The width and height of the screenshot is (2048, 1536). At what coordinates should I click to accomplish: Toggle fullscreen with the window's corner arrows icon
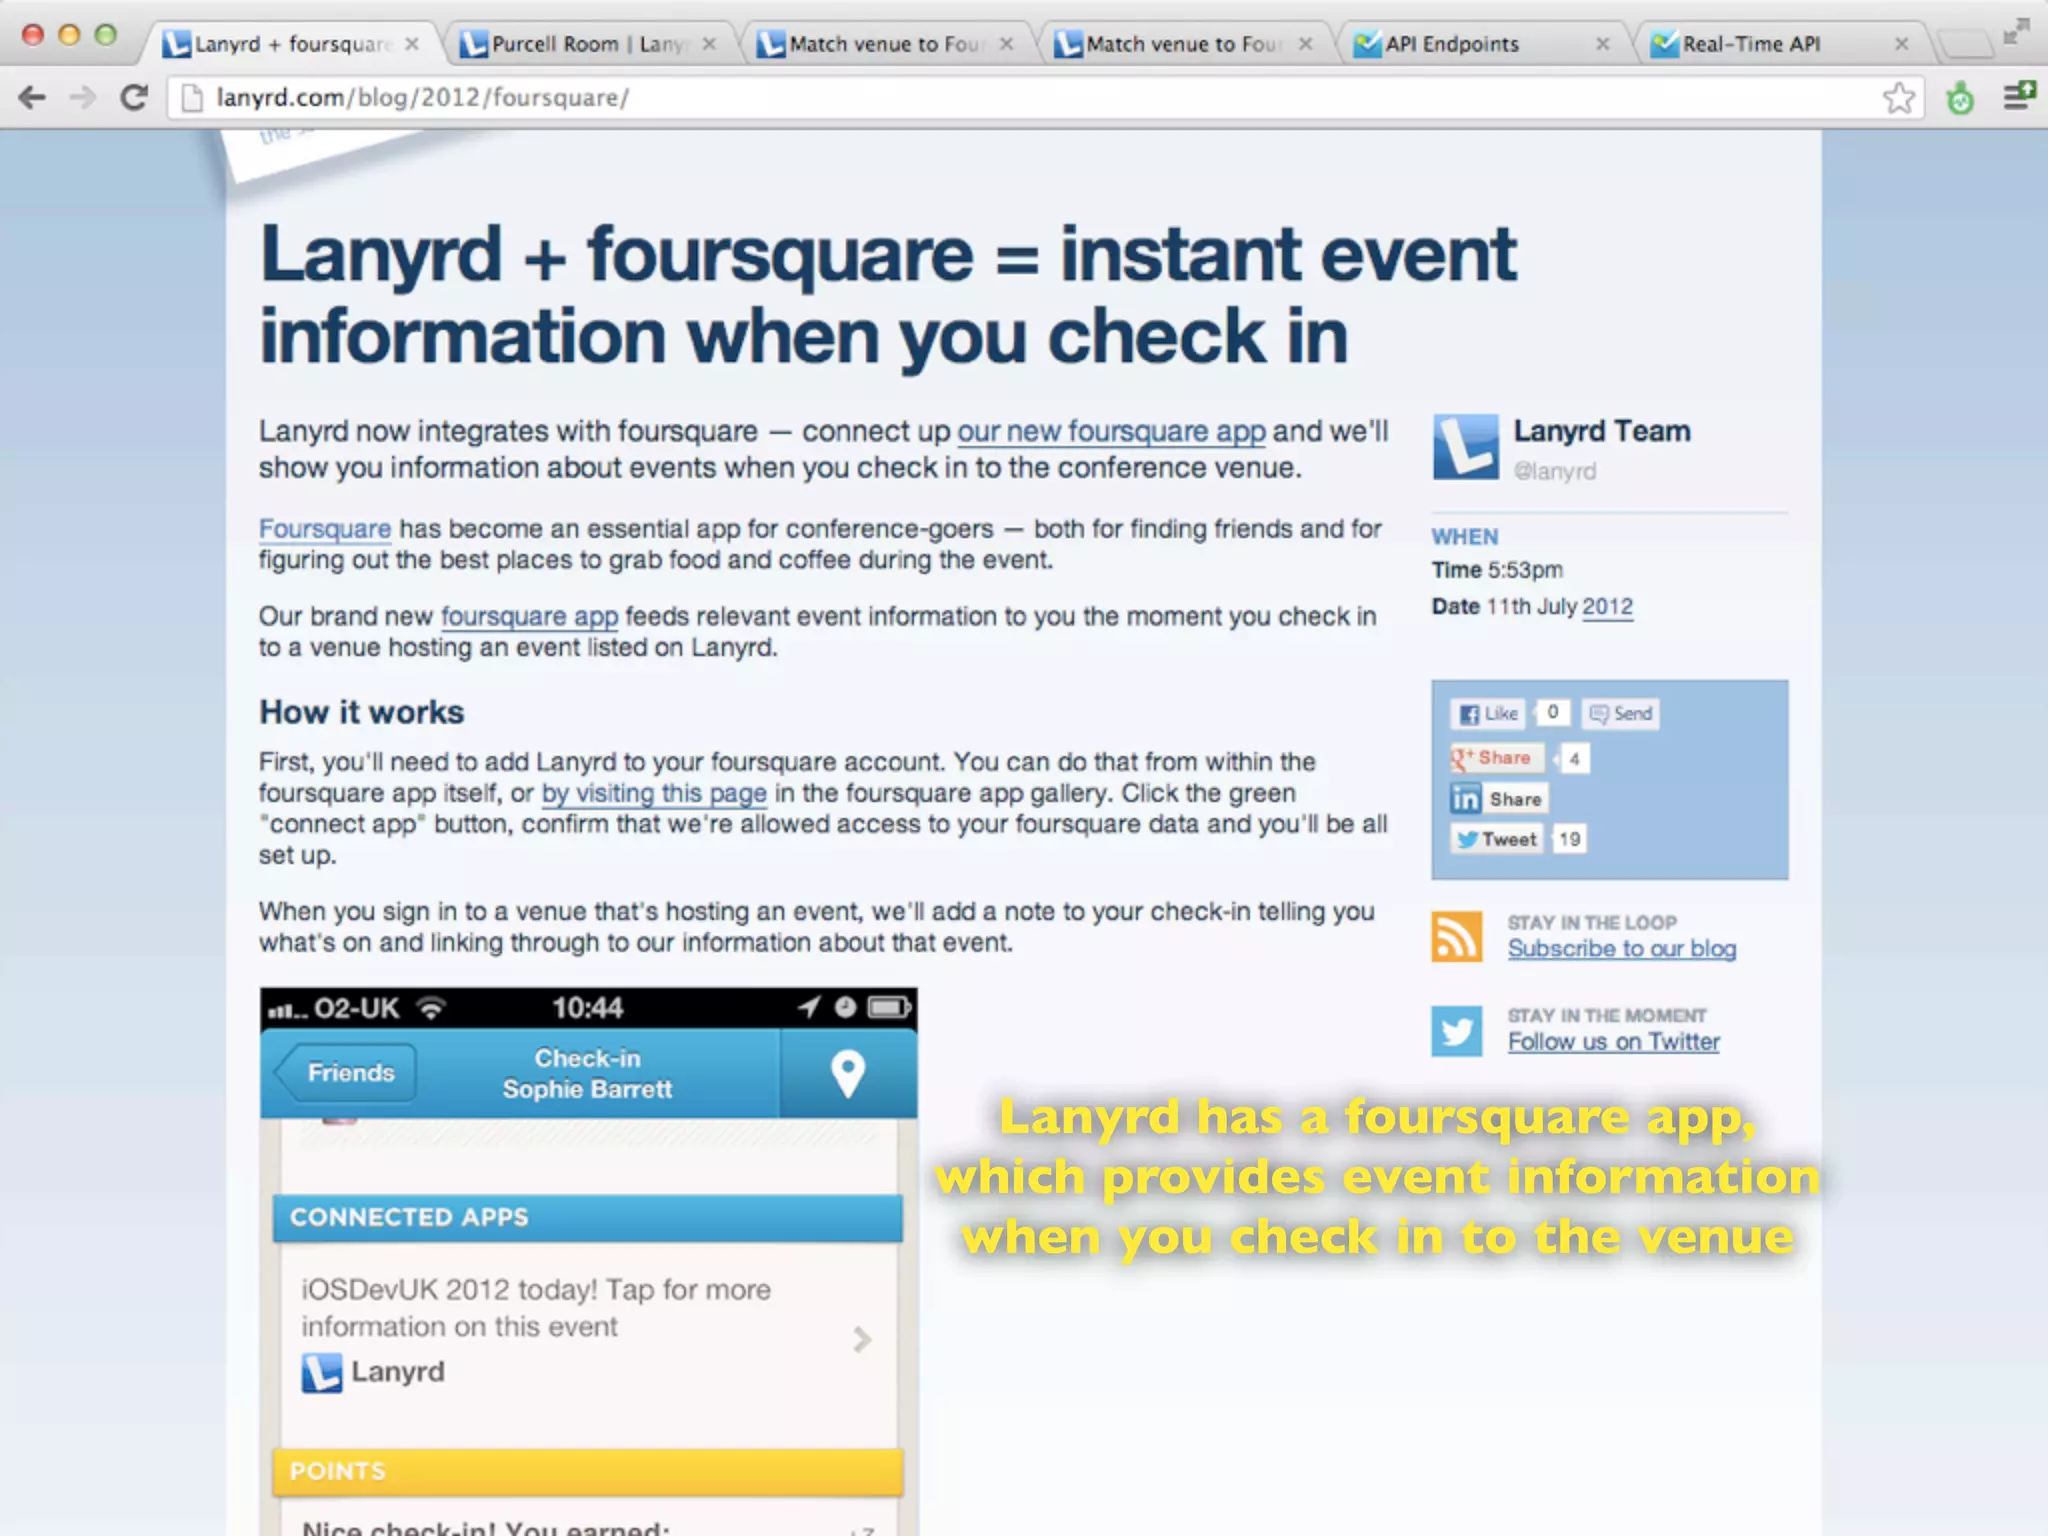coord(2016,32)
